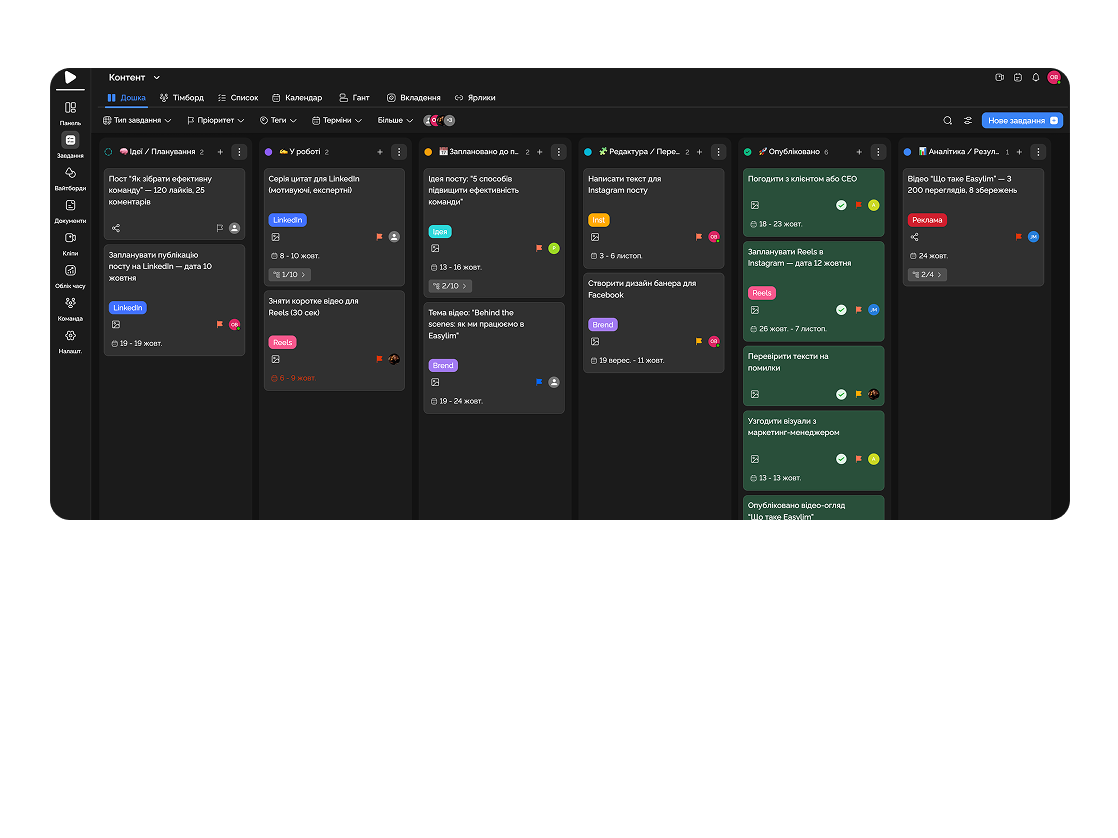Switch to the Календар tab
1118x838 pixels.
[297, 98]
